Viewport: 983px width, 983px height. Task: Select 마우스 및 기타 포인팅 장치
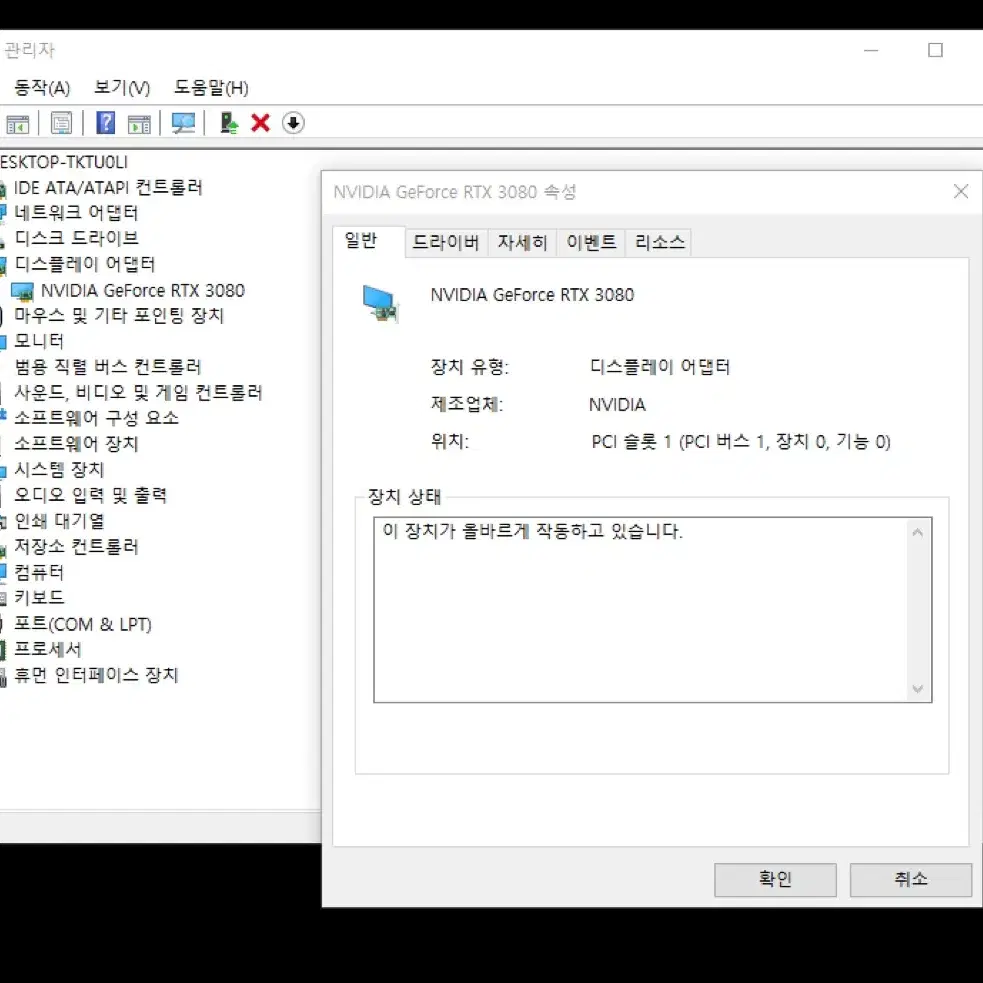point(119,315)
